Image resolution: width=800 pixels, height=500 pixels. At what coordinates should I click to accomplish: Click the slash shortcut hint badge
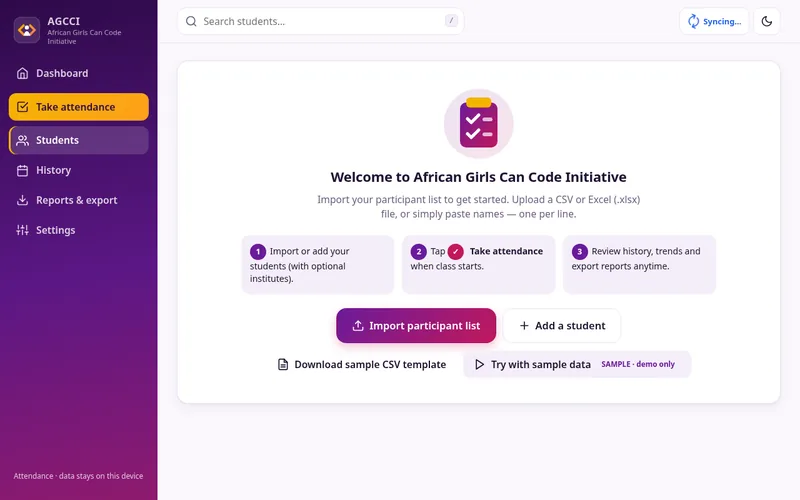451,21
